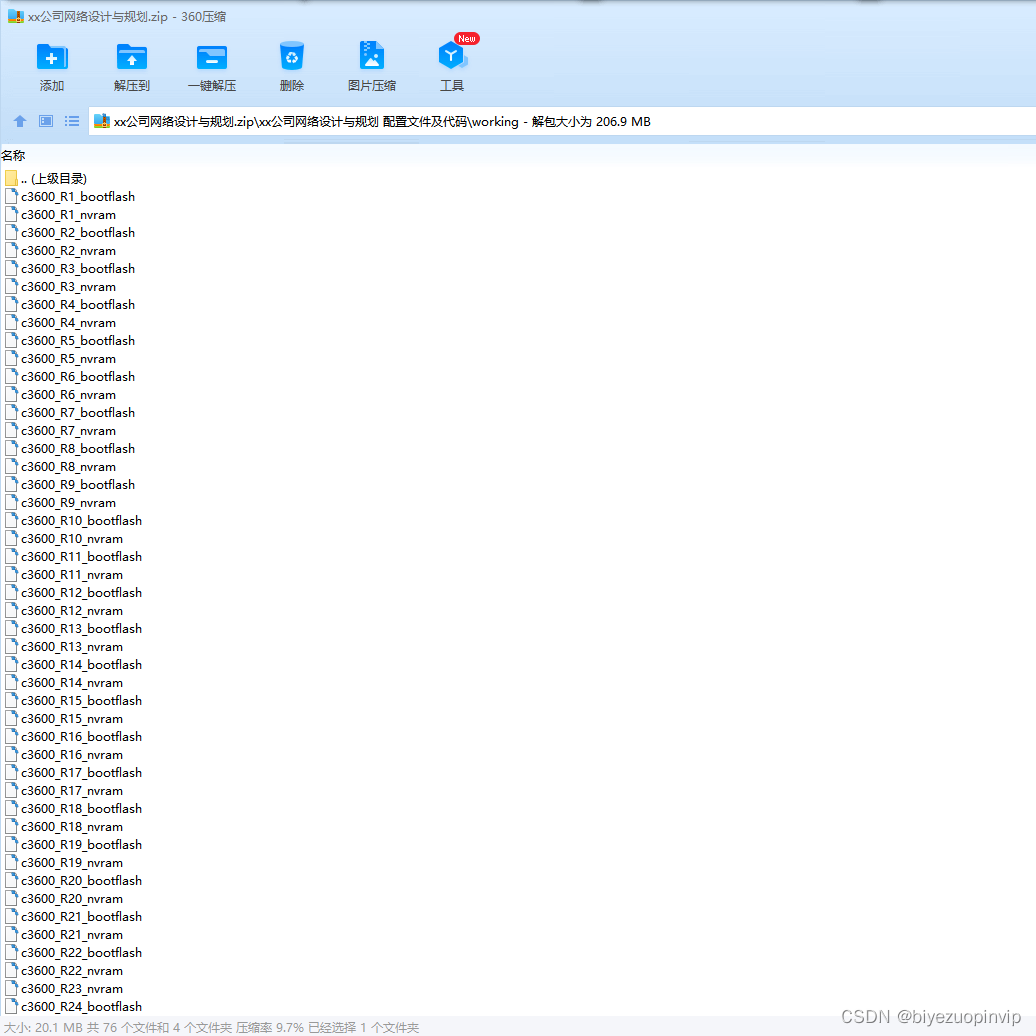This screenshot has width=1036, height=1036.
Task: Select file c3600_R2_bootflash
Action: (70, 233)
